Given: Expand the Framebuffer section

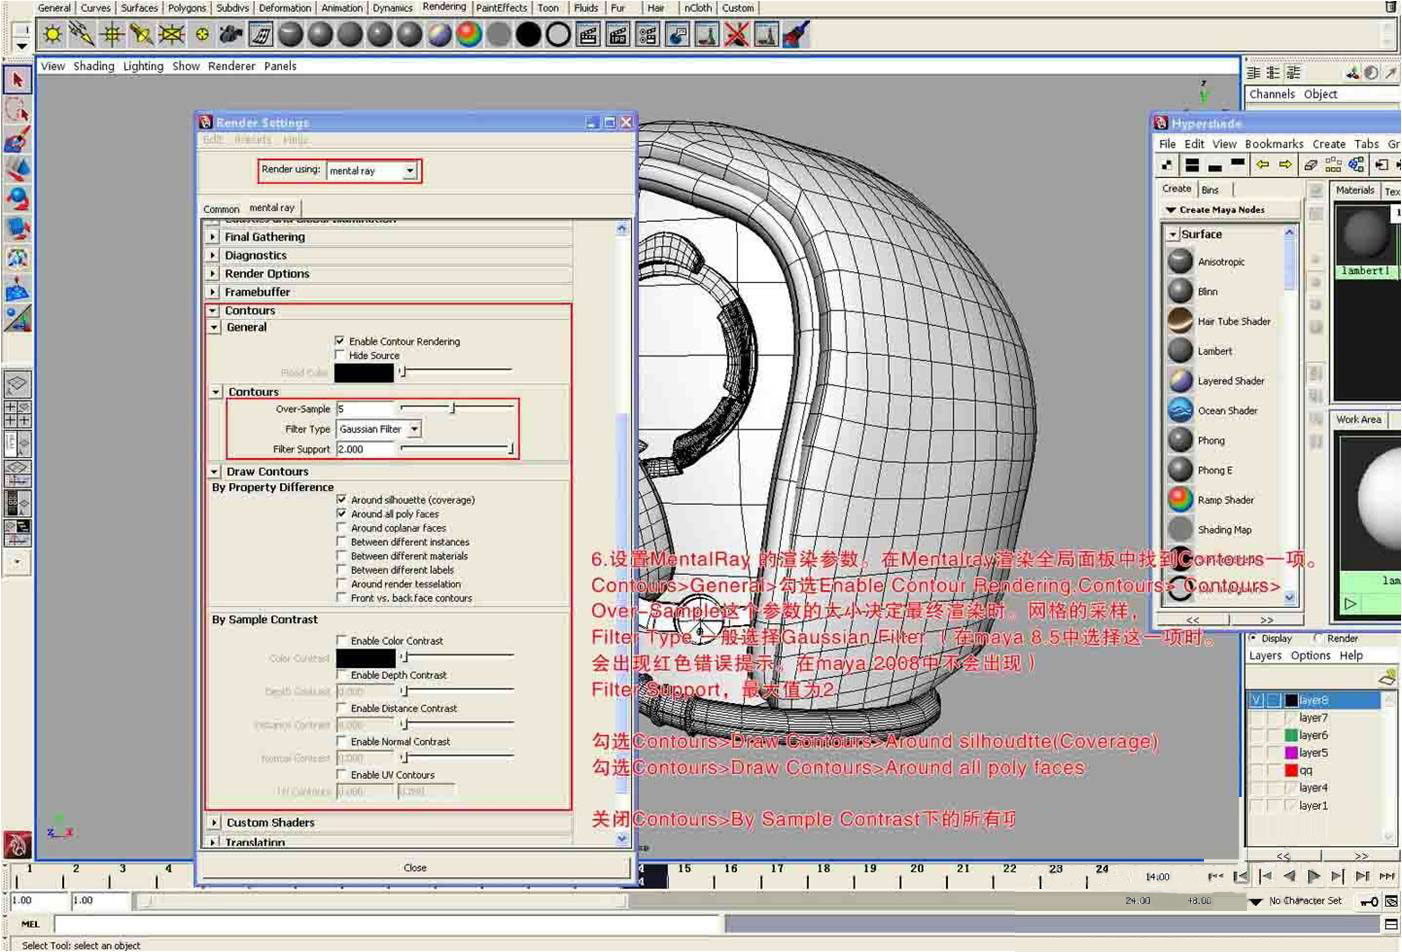Looking at the screenshot, I should click(213, 292).
